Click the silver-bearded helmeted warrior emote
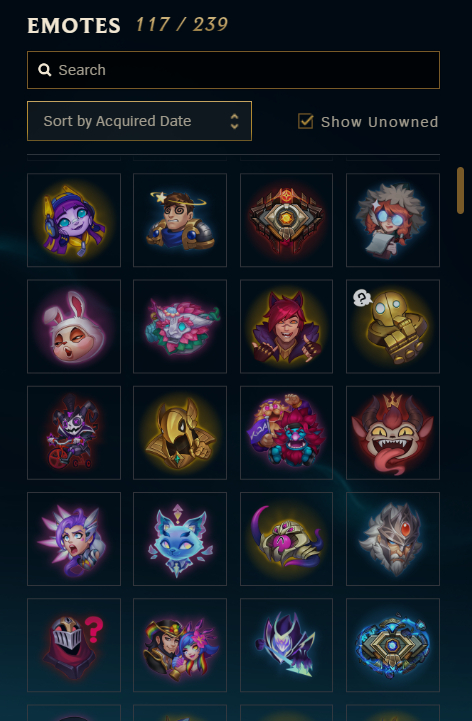This screenshot has height=721, width=472. (393, 538)
